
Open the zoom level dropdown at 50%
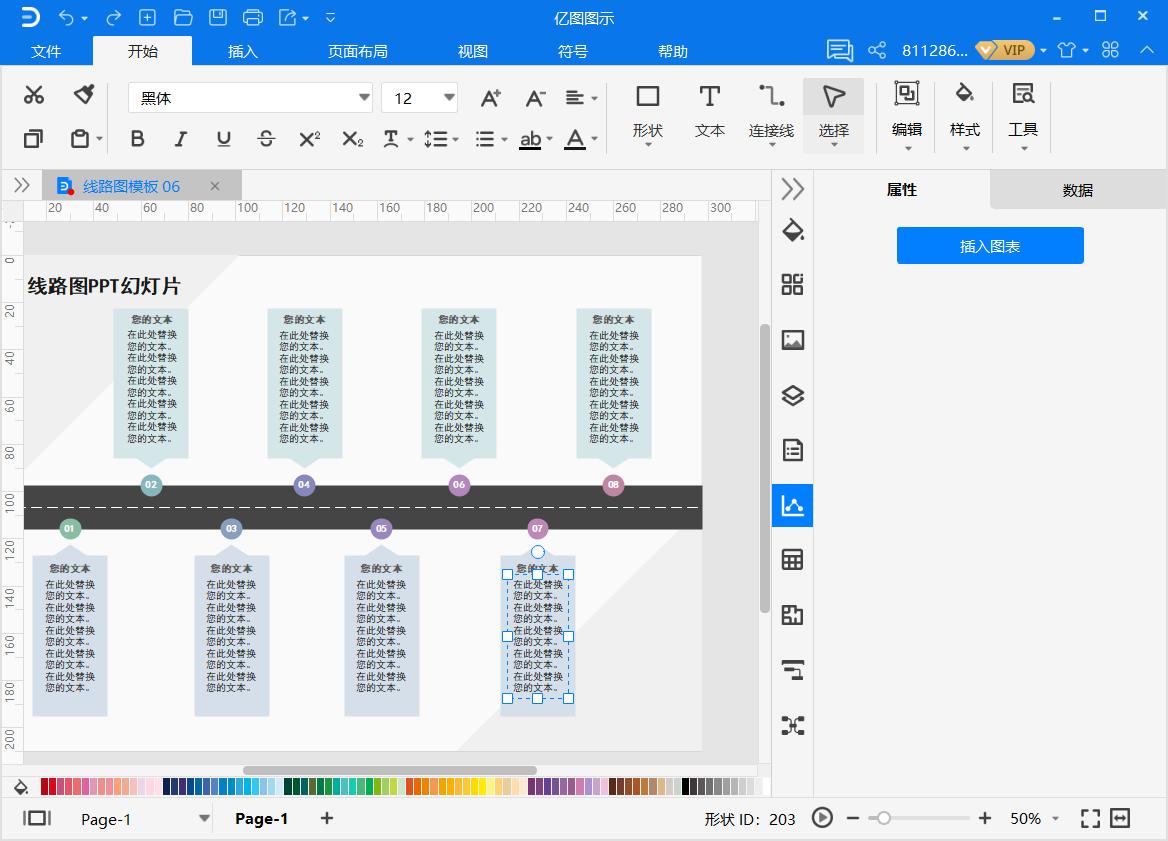pos(1033,818)
